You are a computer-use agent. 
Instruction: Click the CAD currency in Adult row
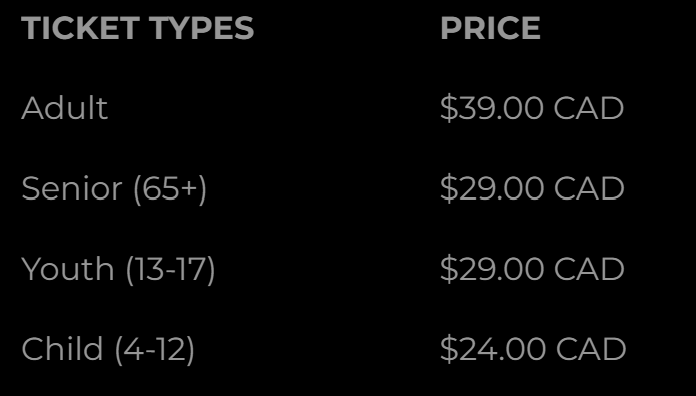click(589, 108)
